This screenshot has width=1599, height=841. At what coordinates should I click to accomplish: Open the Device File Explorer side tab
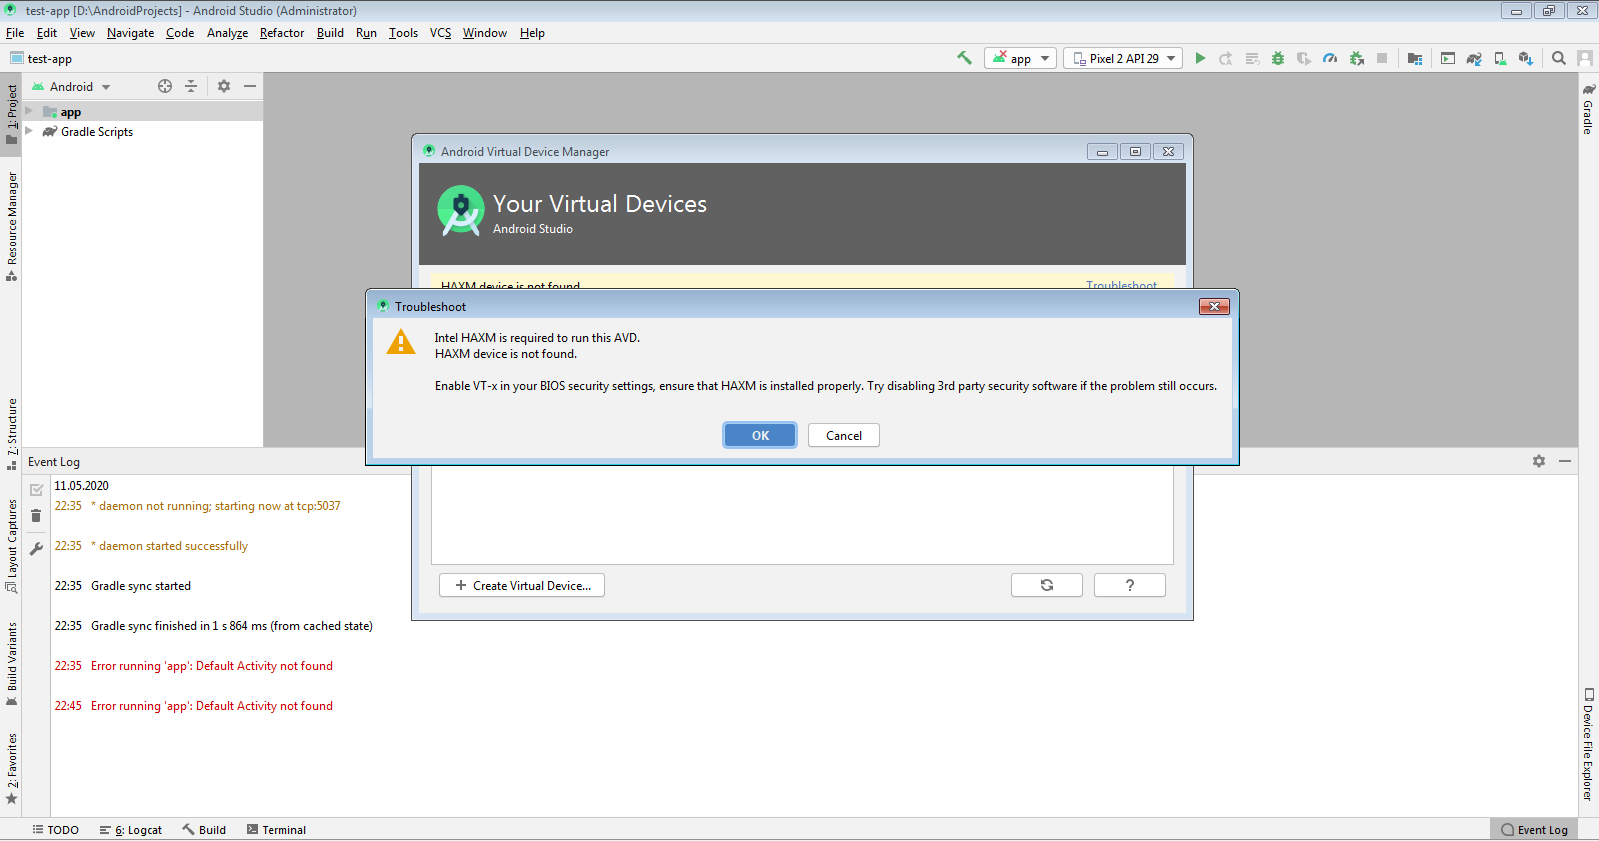pos(1588,744)
